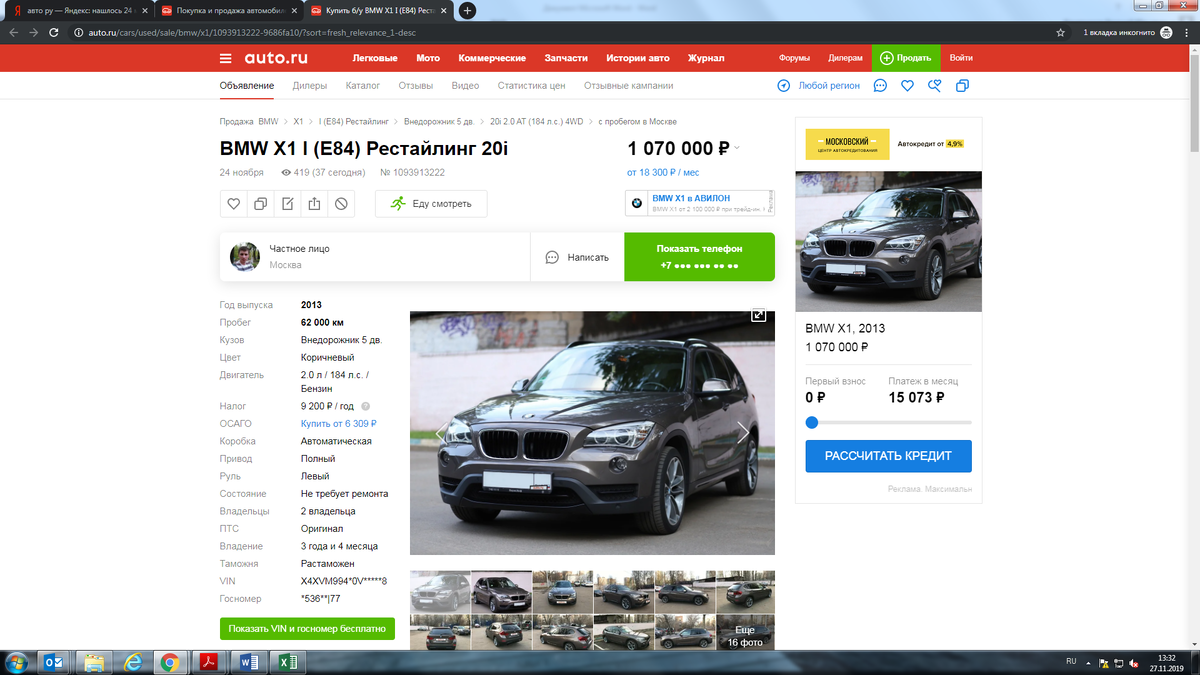Screen dimensions: 1200x675
Task: Click the seller's profile avatar
Action: click(x=245, y=257)
